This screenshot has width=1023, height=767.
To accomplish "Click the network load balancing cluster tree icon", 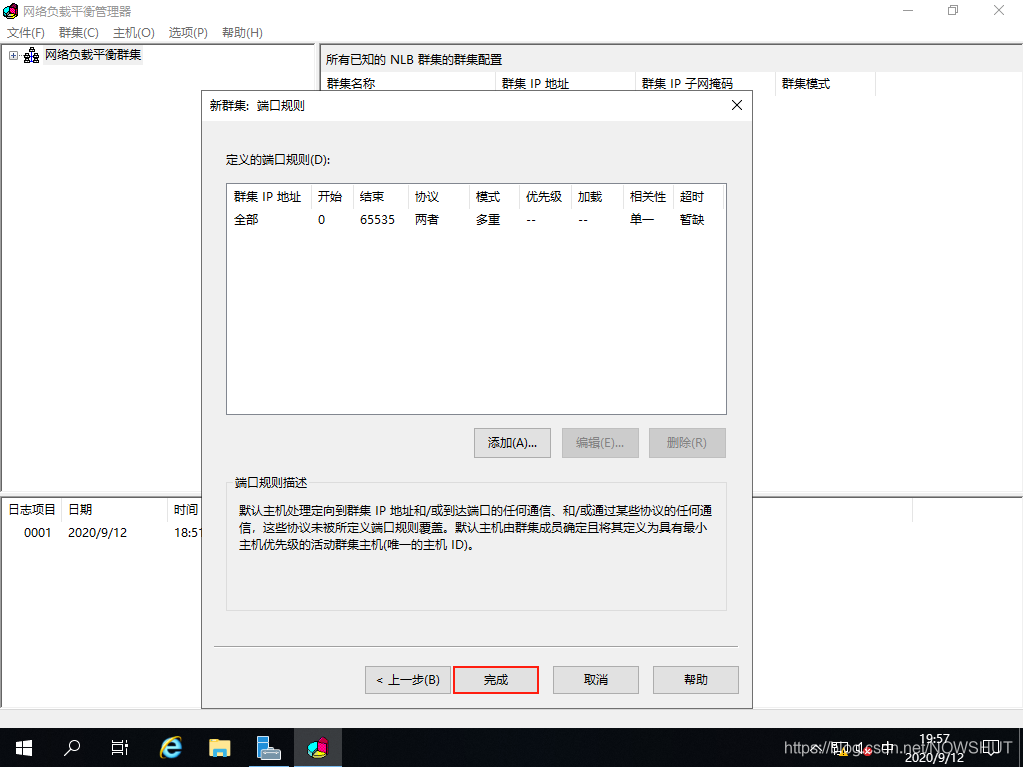I will pyautogui.click(x=31, y=55).
